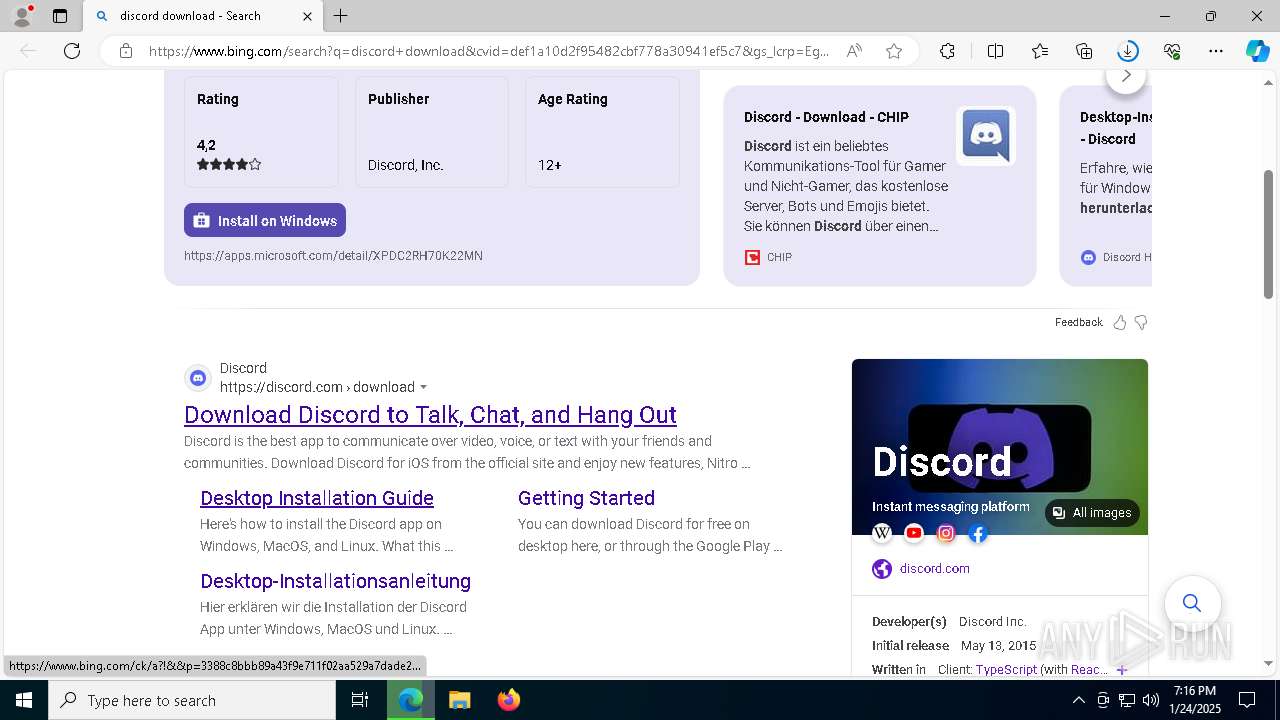Toggle split screen view icon
The height and width of the screenshot is (720, 1280).
(995, 51)
